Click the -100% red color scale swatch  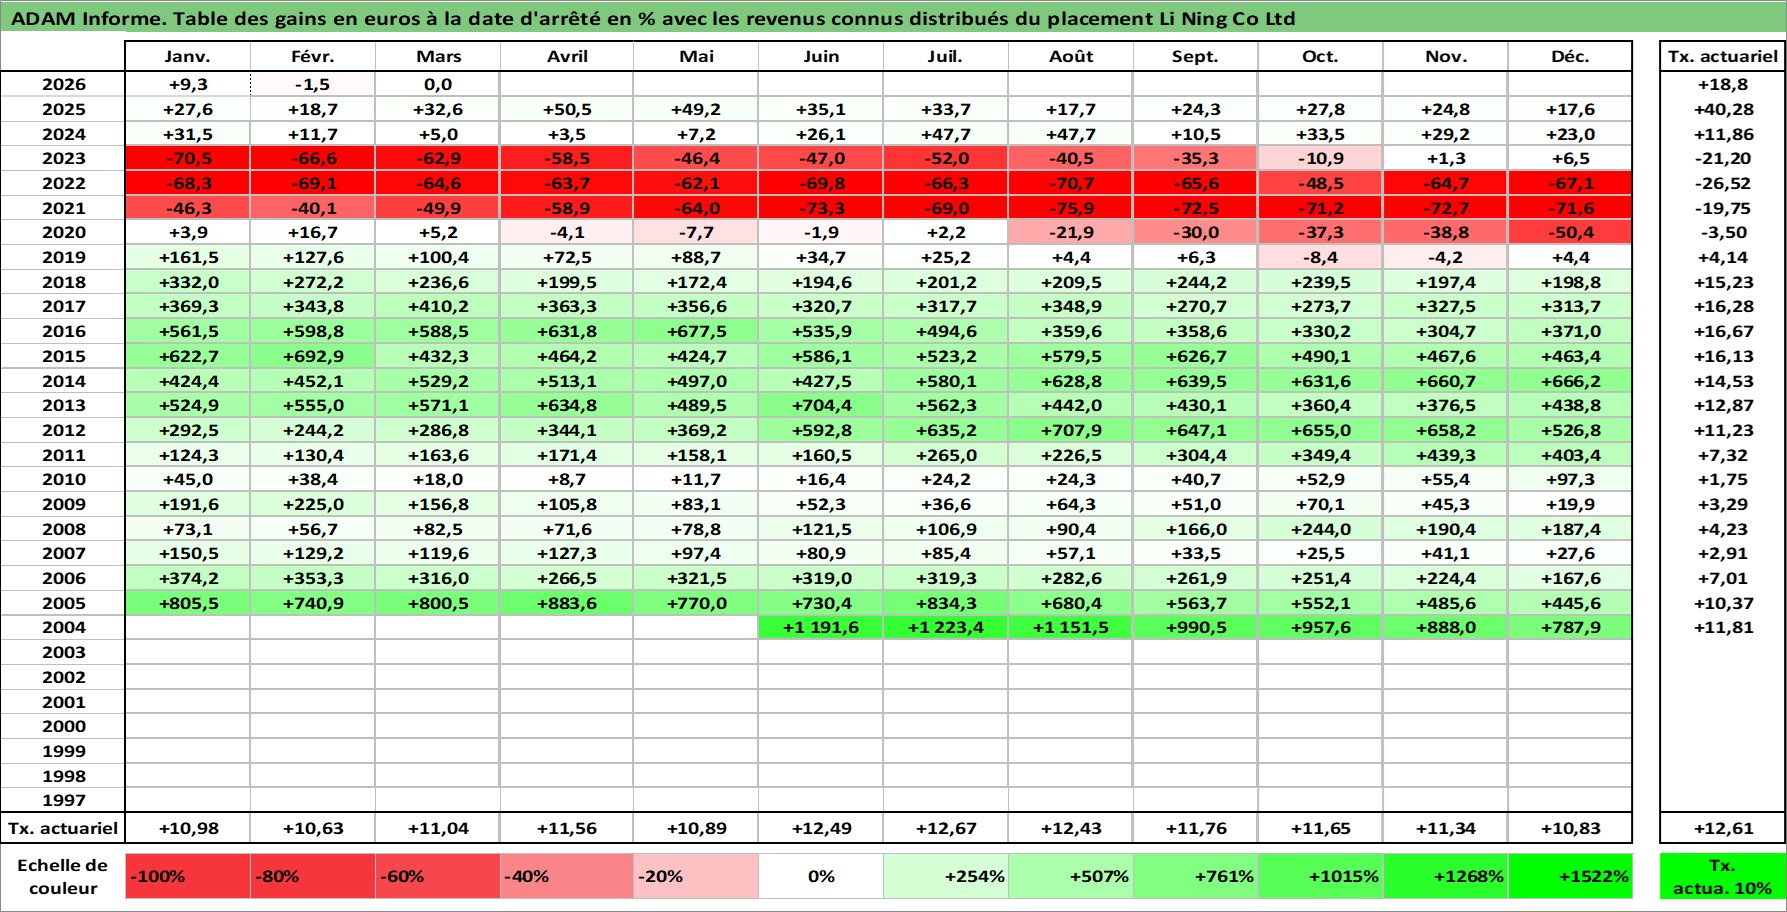tap(188, 876)
